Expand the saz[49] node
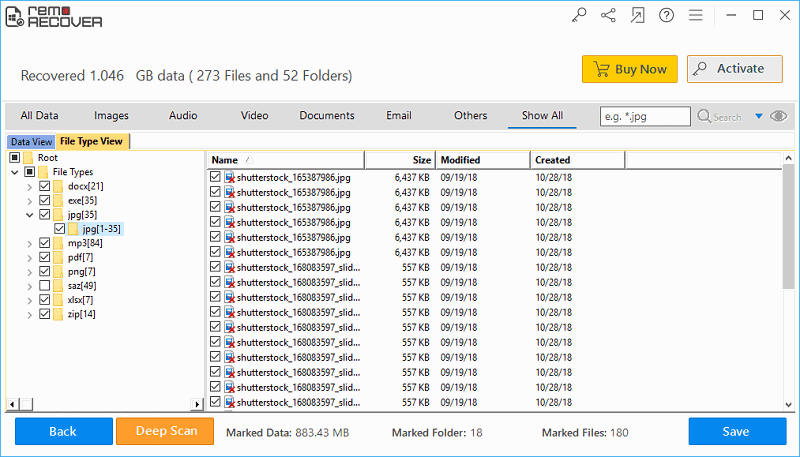The height and width of the screenshot is (457, 800). [x=30, y=286]
